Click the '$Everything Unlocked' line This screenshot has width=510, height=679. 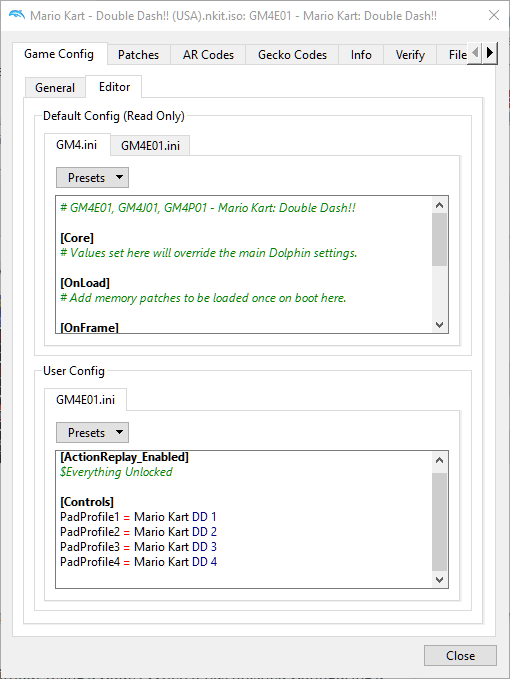click(116, 472)
